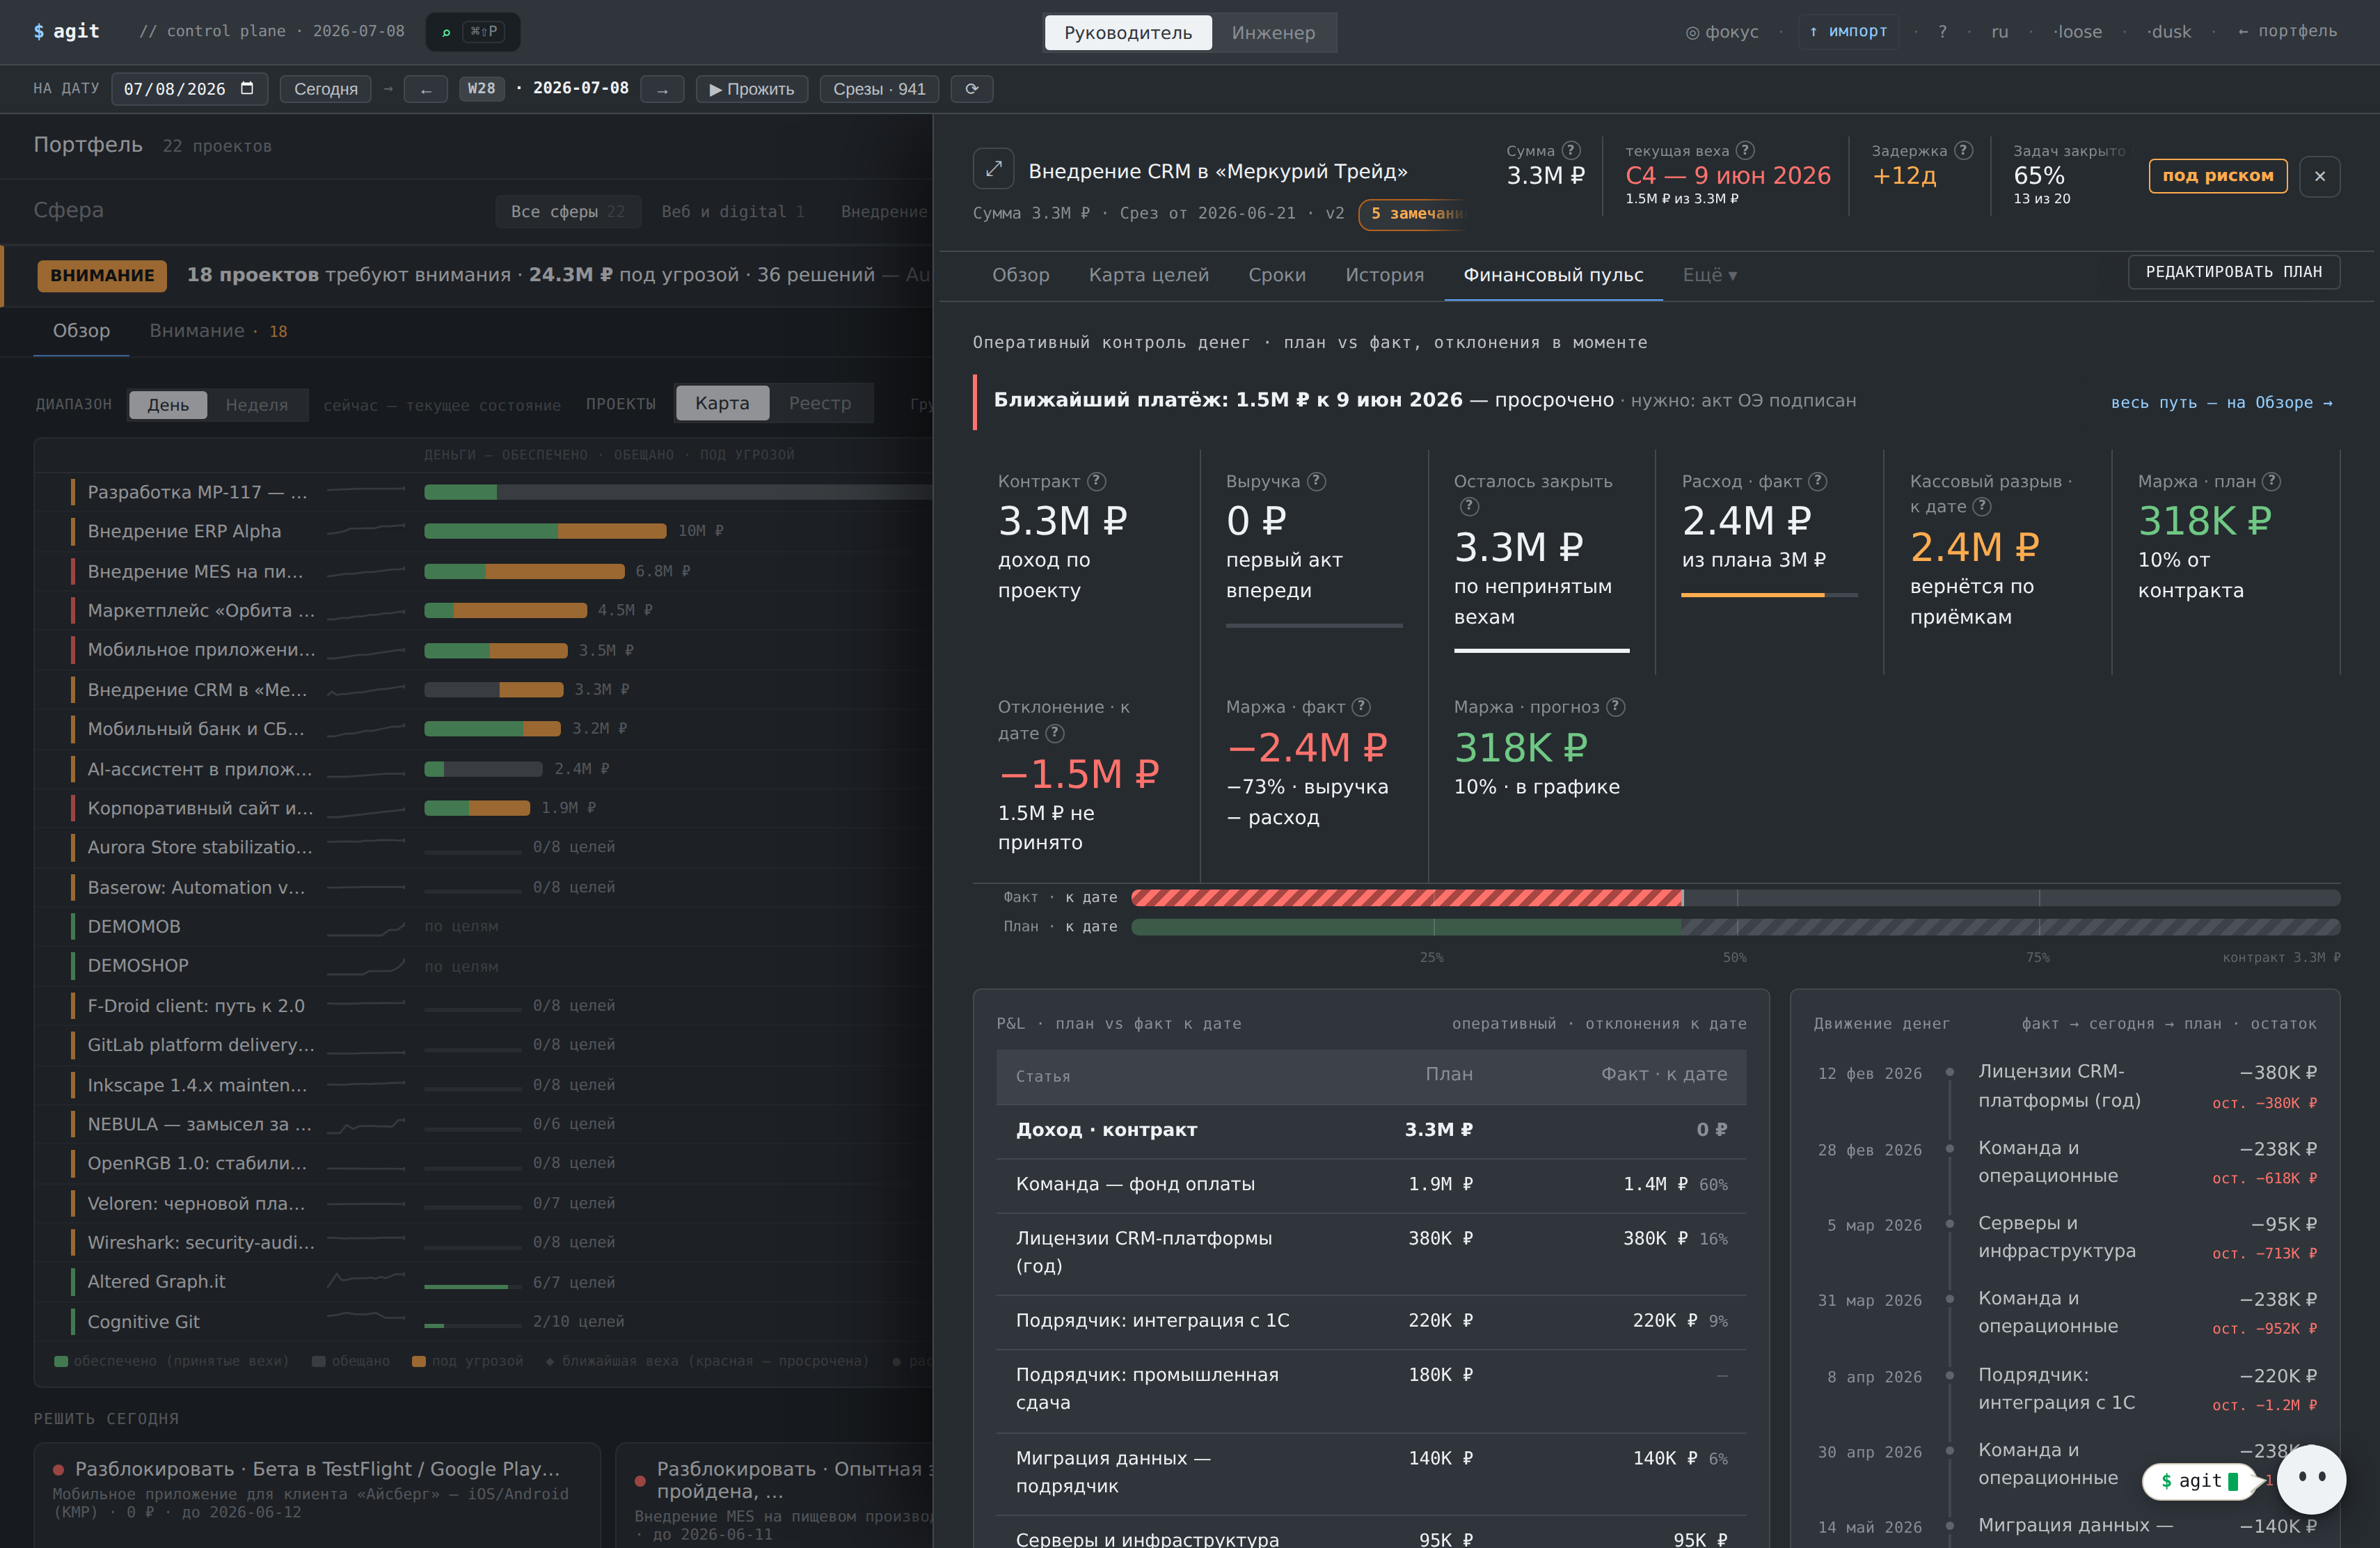Image resolution: width=2380 pixels, height=1548 pixels.
Task: Switch role to Инженер
Action: 1273,32
